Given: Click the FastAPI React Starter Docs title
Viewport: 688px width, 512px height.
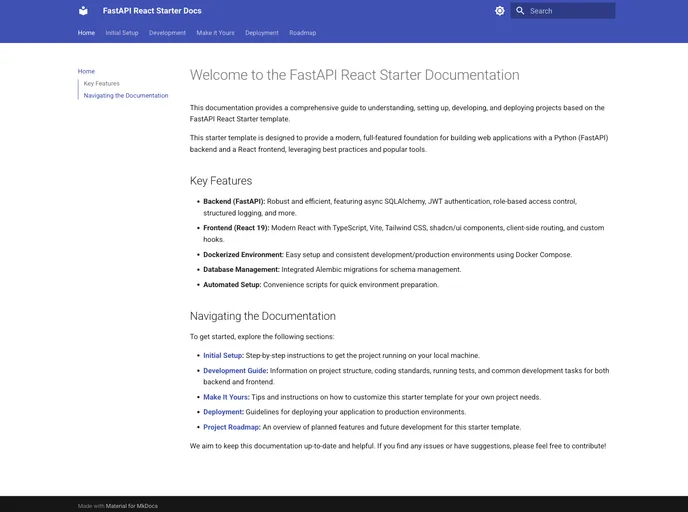Looking at the screenshot, I should pyautogui.click(x=152, y=11).
